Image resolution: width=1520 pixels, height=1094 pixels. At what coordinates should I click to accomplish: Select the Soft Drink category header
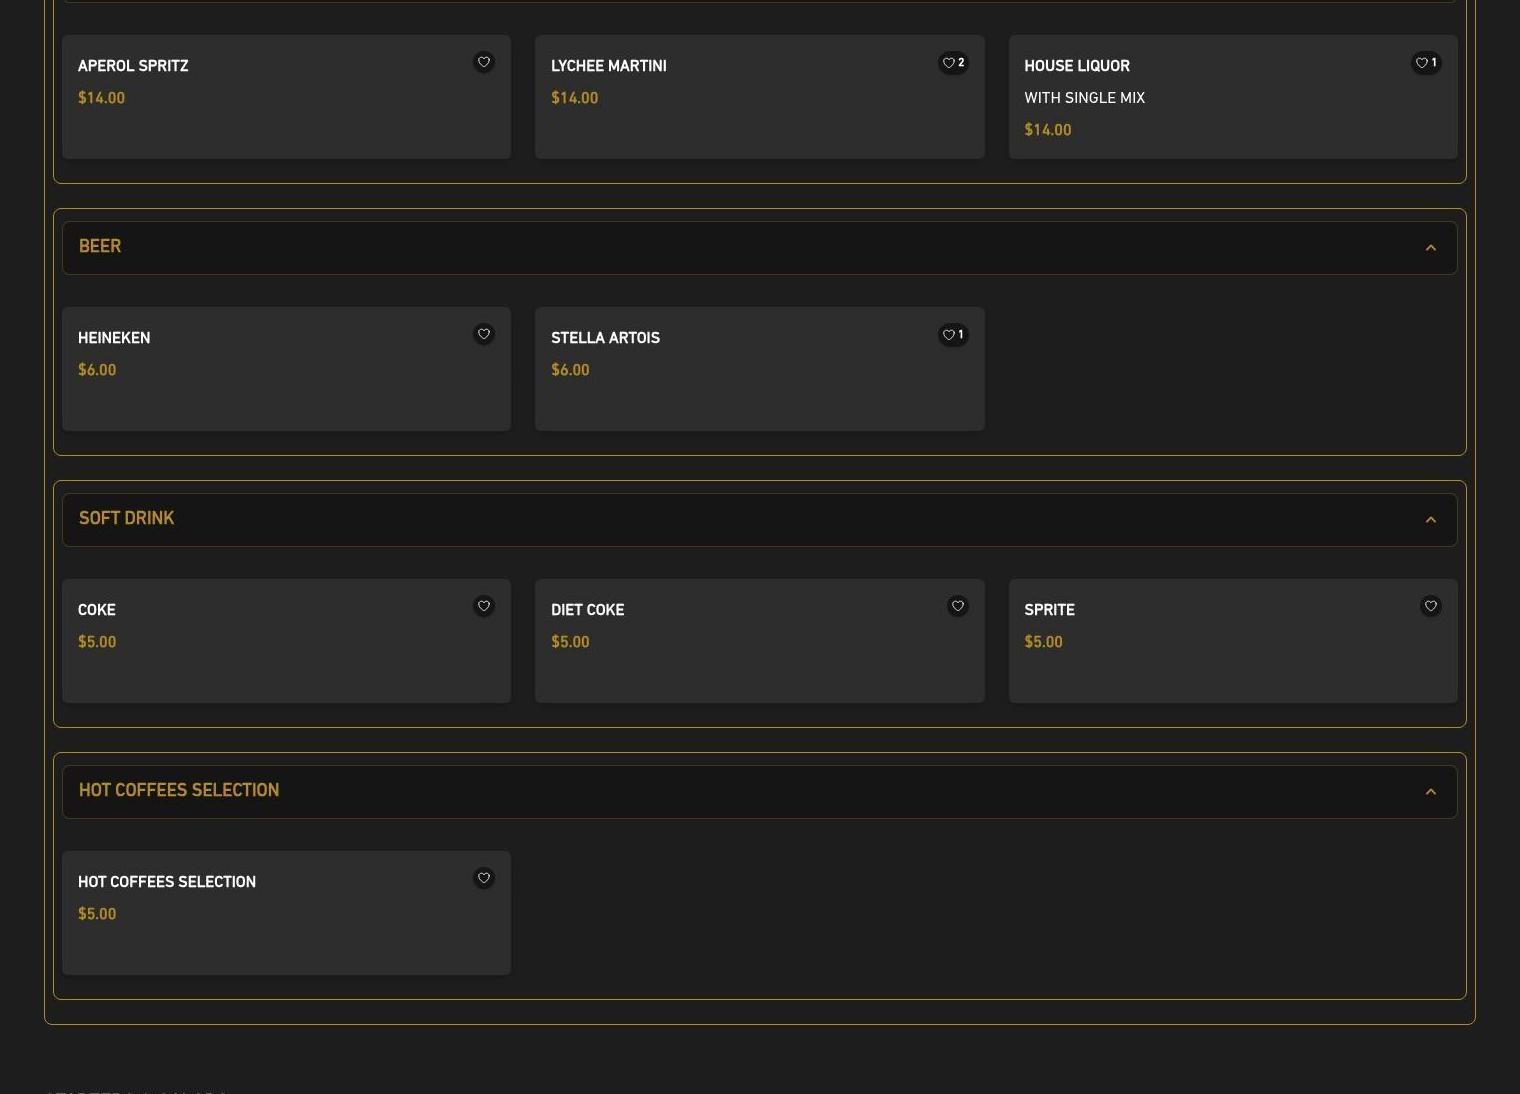coord(127,519)
